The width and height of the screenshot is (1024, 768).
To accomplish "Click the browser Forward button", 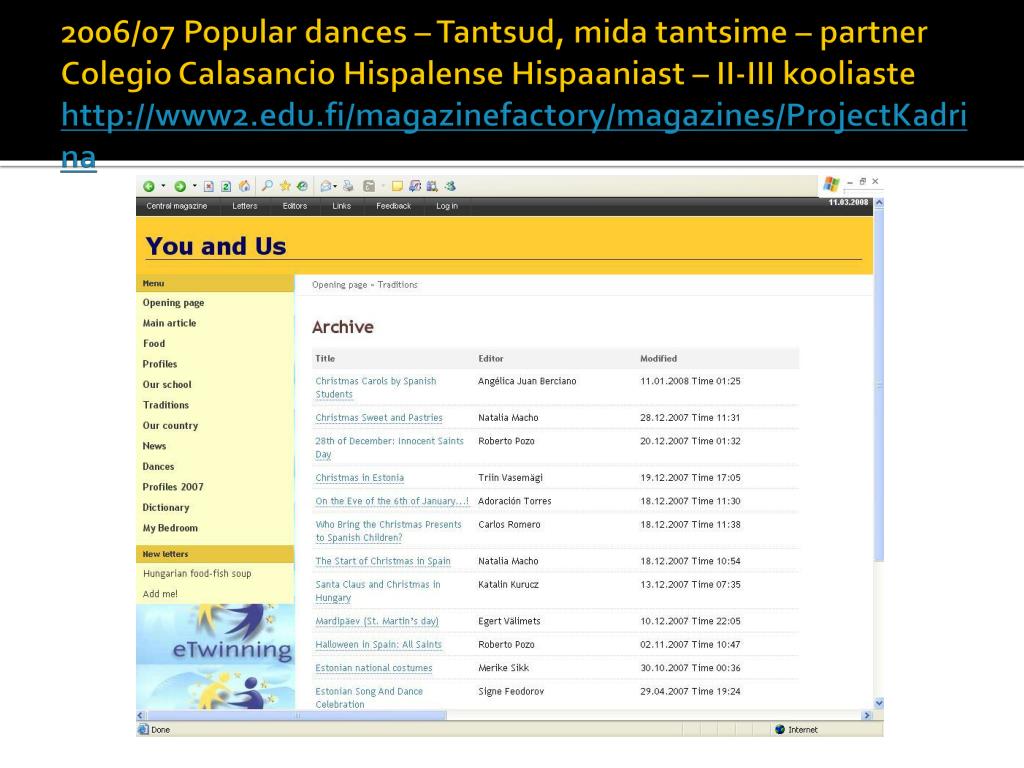I will click(180, 187).
